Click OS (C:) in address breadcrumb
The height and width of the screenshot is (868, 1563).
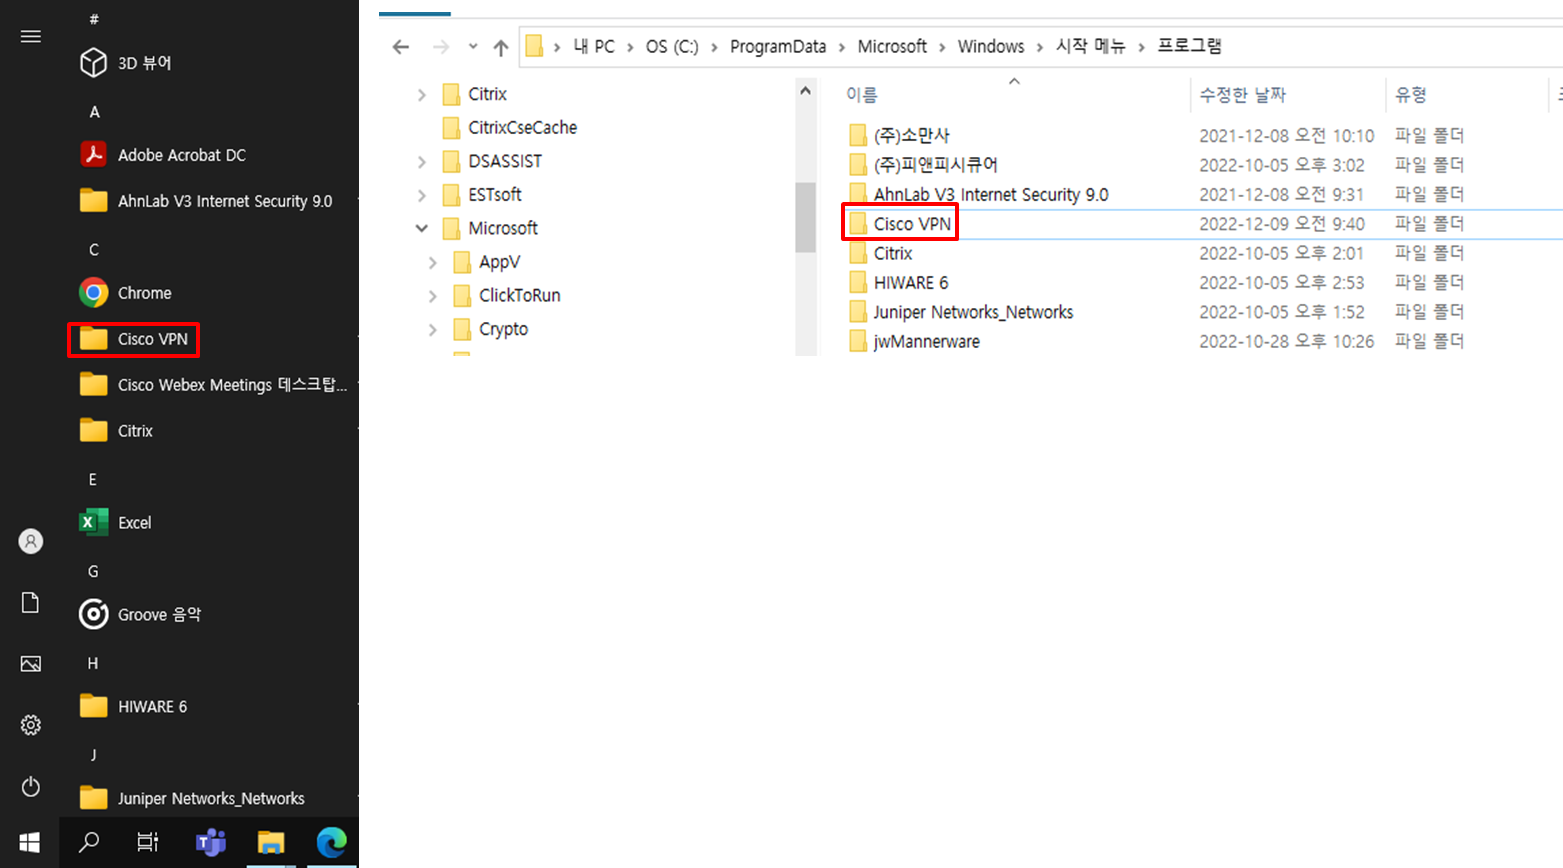(672, 47)
